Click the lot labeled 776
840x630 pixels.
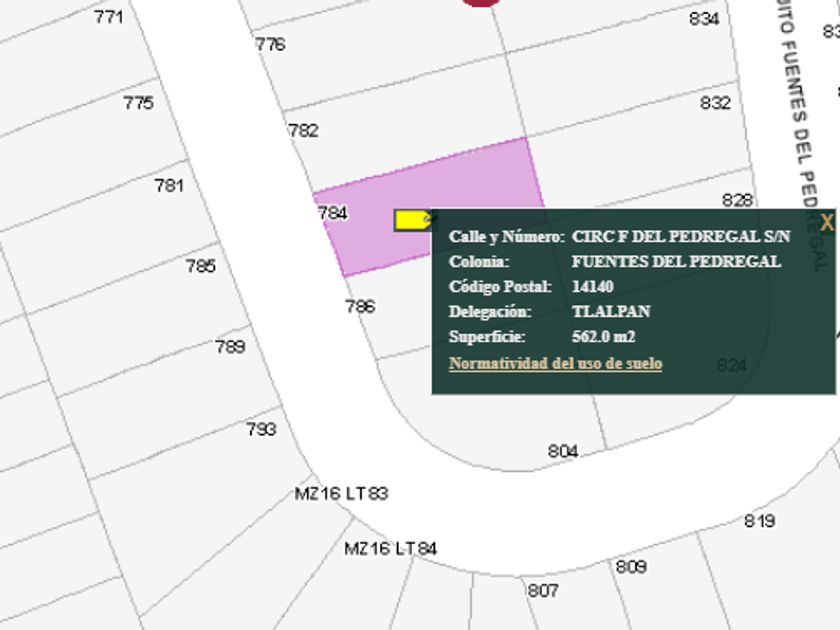[x=270, y=44]
